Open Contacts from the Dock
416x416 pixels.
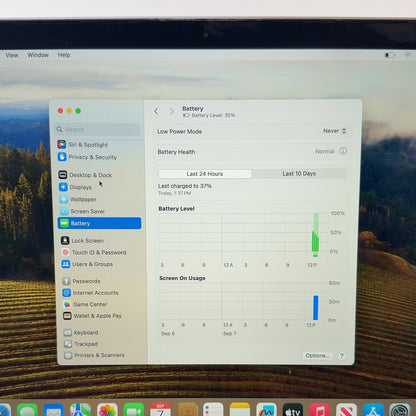point(187,410)
